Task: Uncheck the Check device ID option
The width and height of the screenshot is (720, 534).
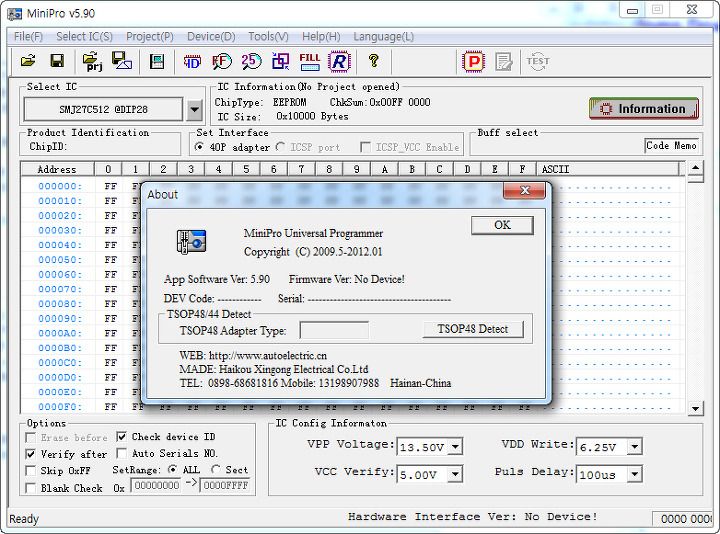Action: pos(121,436)
